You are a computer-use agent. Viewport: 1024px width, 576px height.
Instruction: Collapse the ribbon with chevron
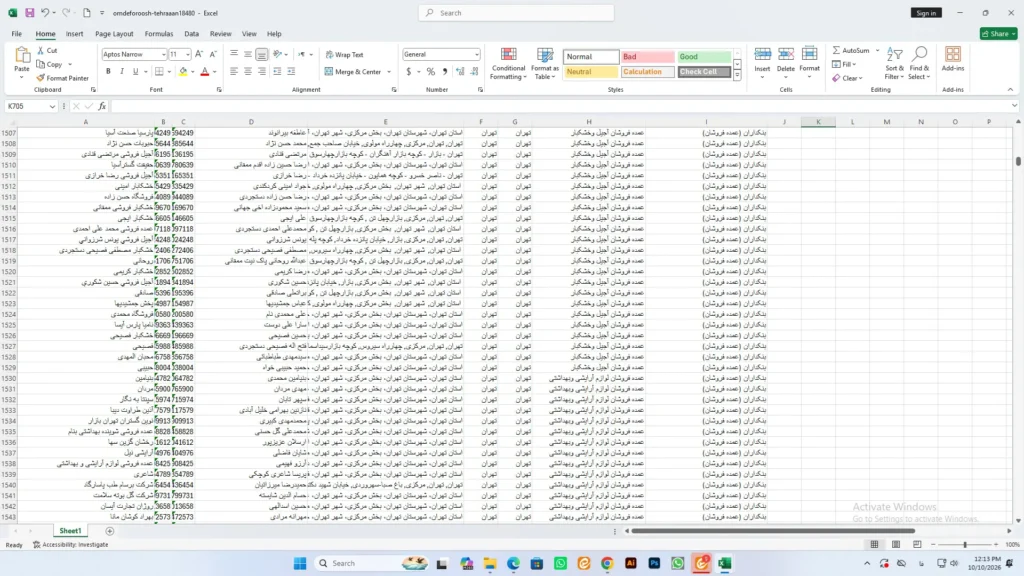click(1010, 89)
